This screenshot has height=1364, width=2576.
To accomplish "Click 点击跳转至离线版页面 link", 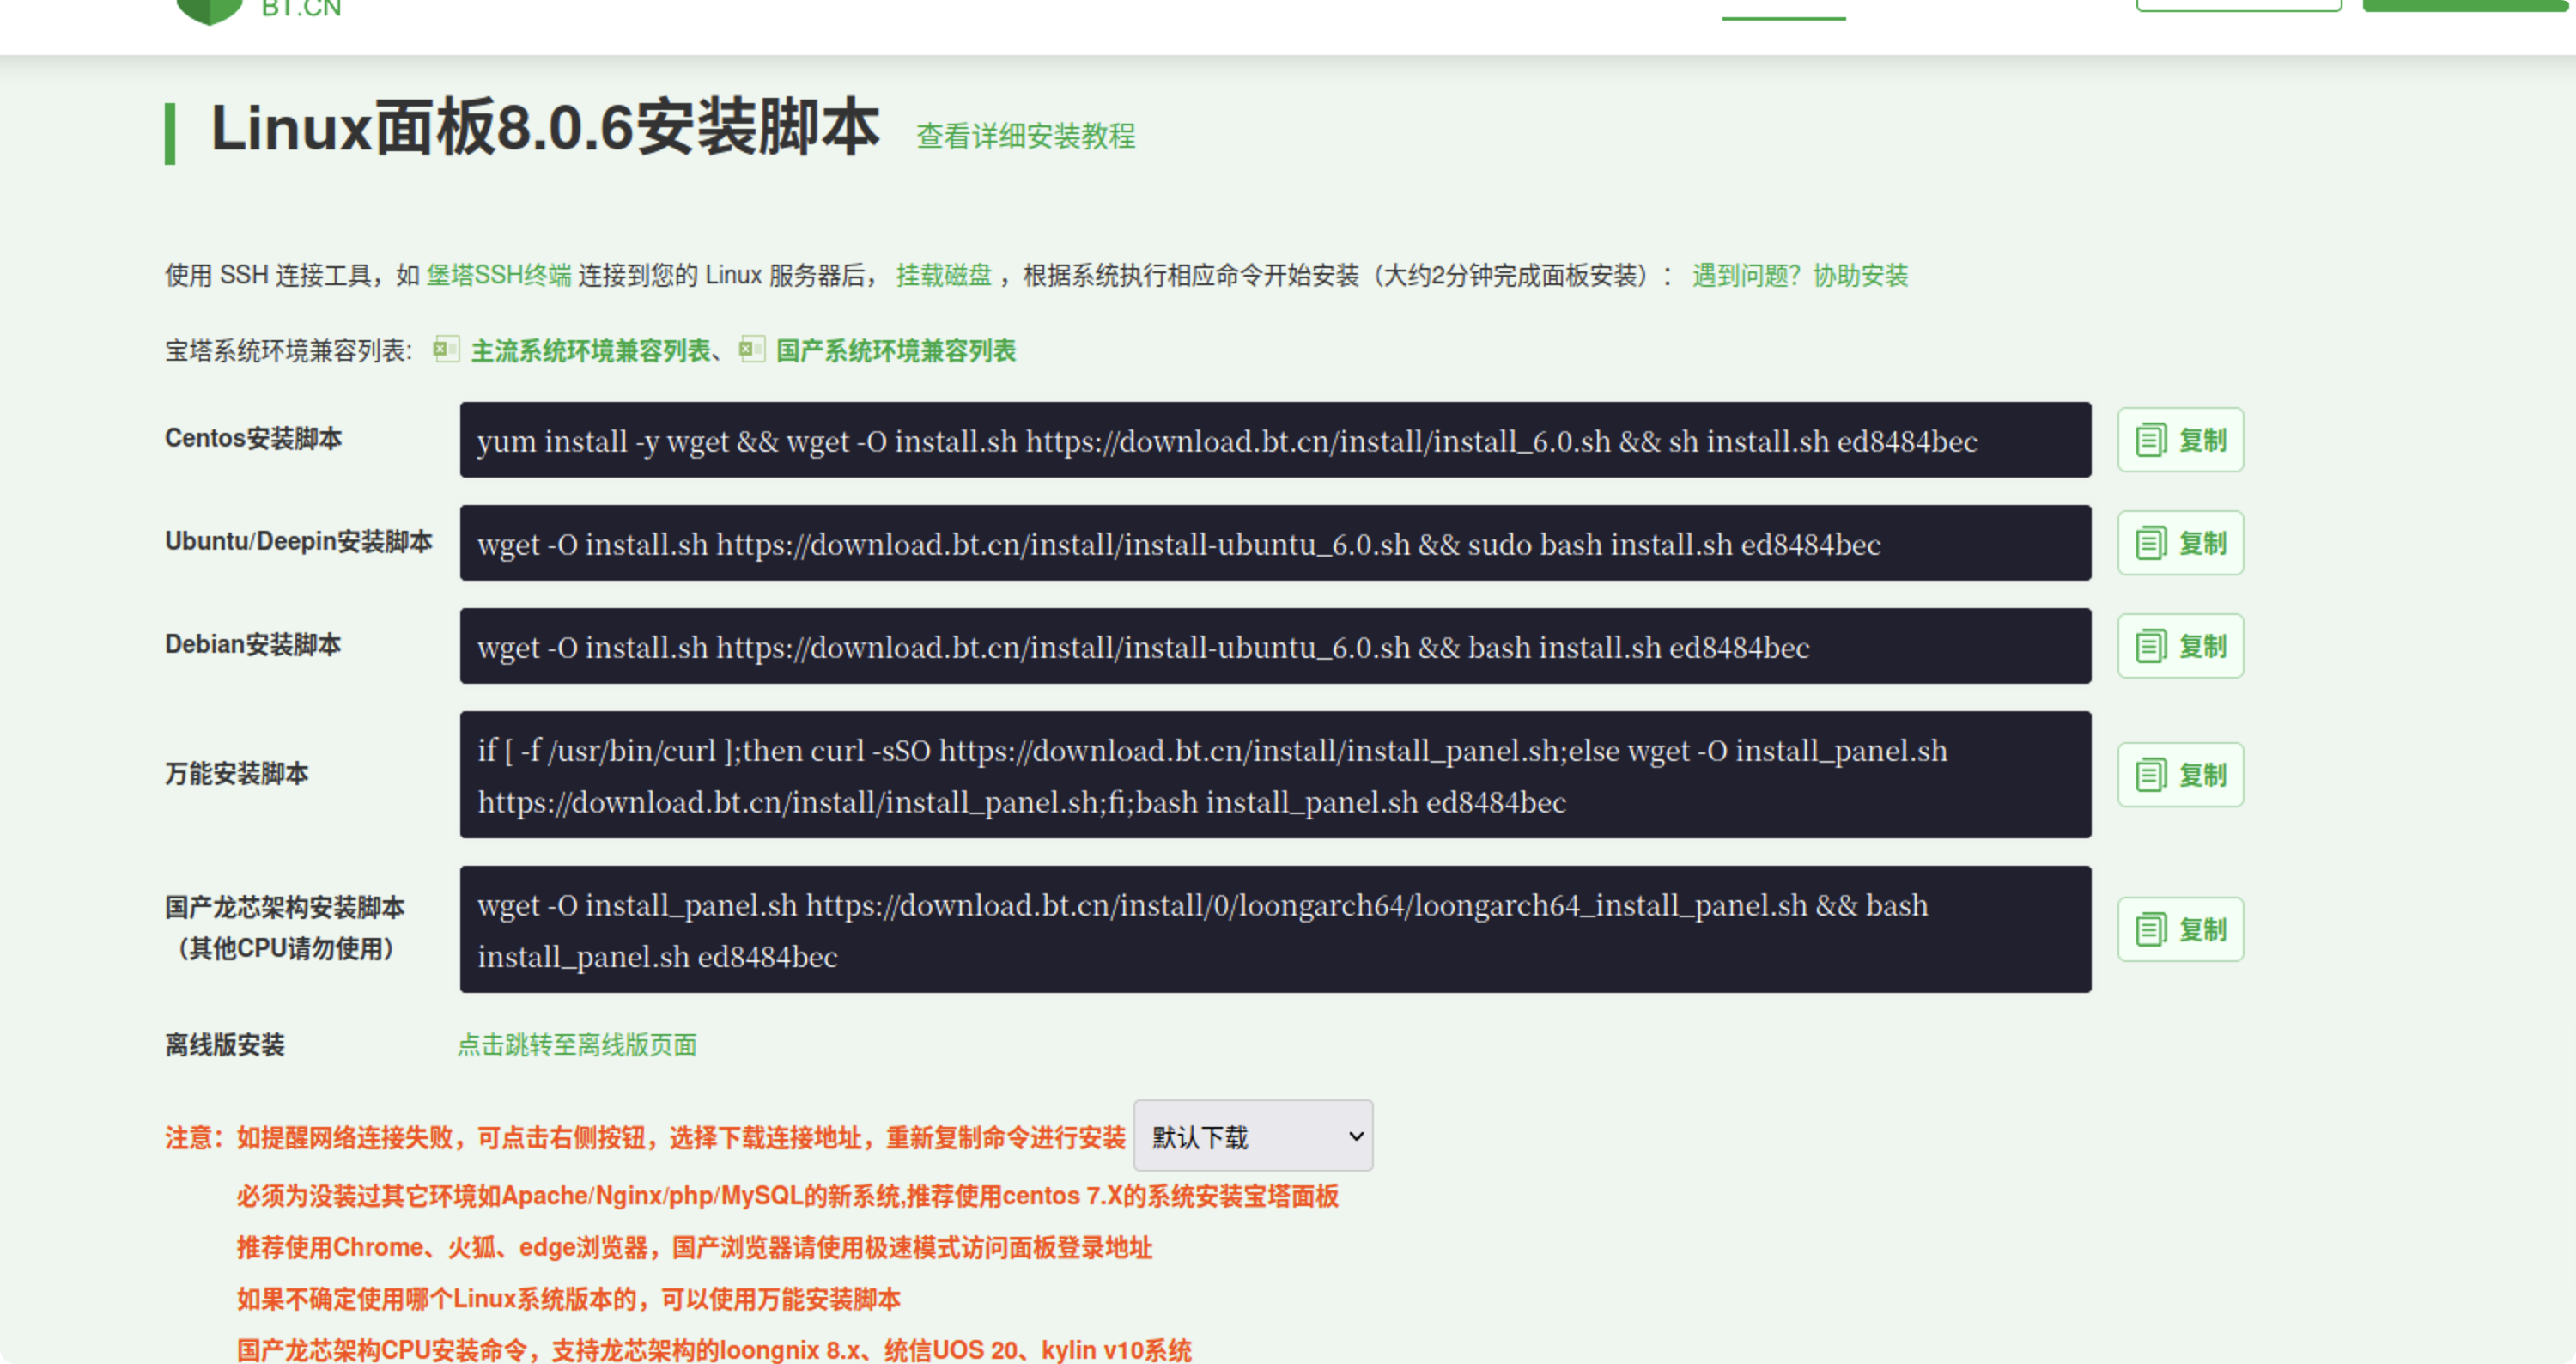I will (x=577, y=1045).
